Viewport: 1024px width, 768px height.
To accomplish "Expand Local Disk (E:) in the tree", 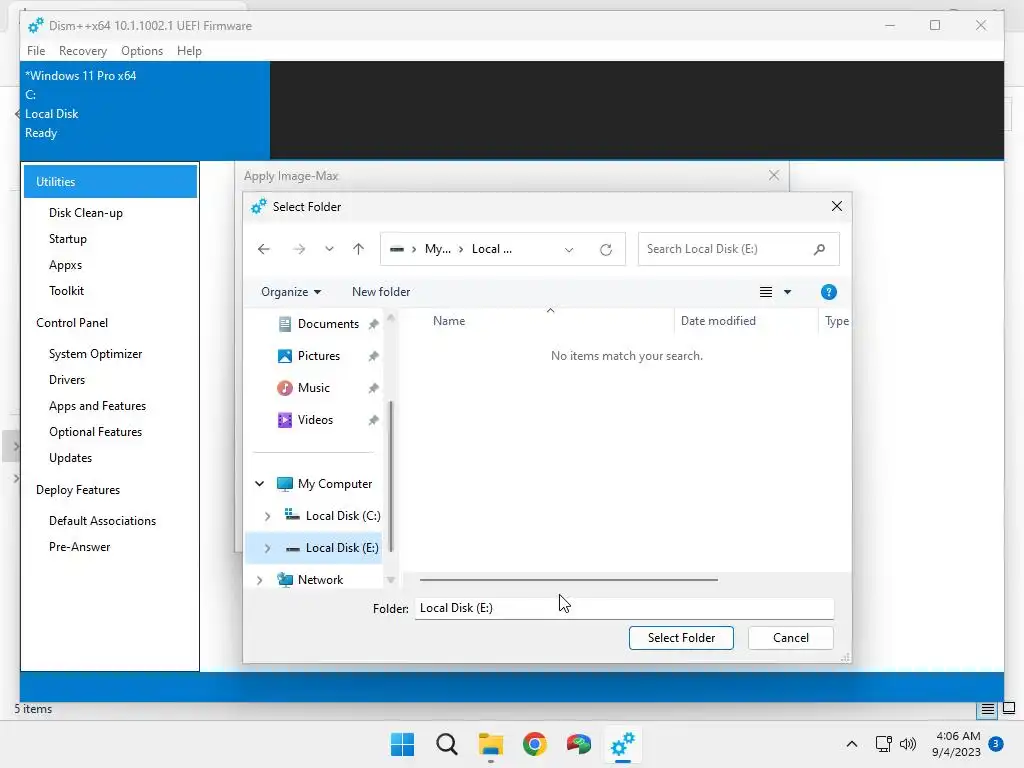I will point(267,548).
